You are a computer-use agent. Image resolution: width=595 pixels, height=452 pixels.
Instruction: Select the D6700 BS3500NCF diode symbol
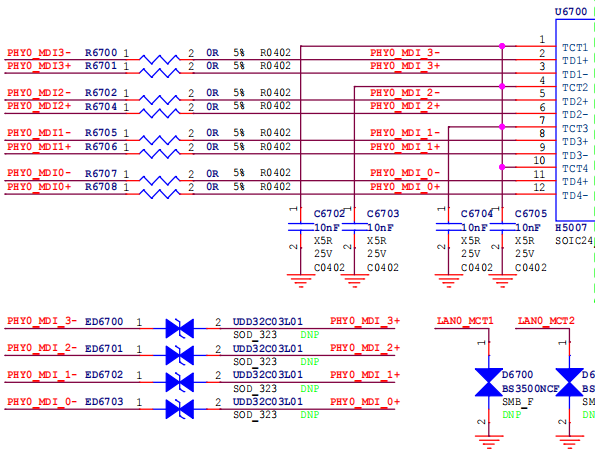[489, 382]
